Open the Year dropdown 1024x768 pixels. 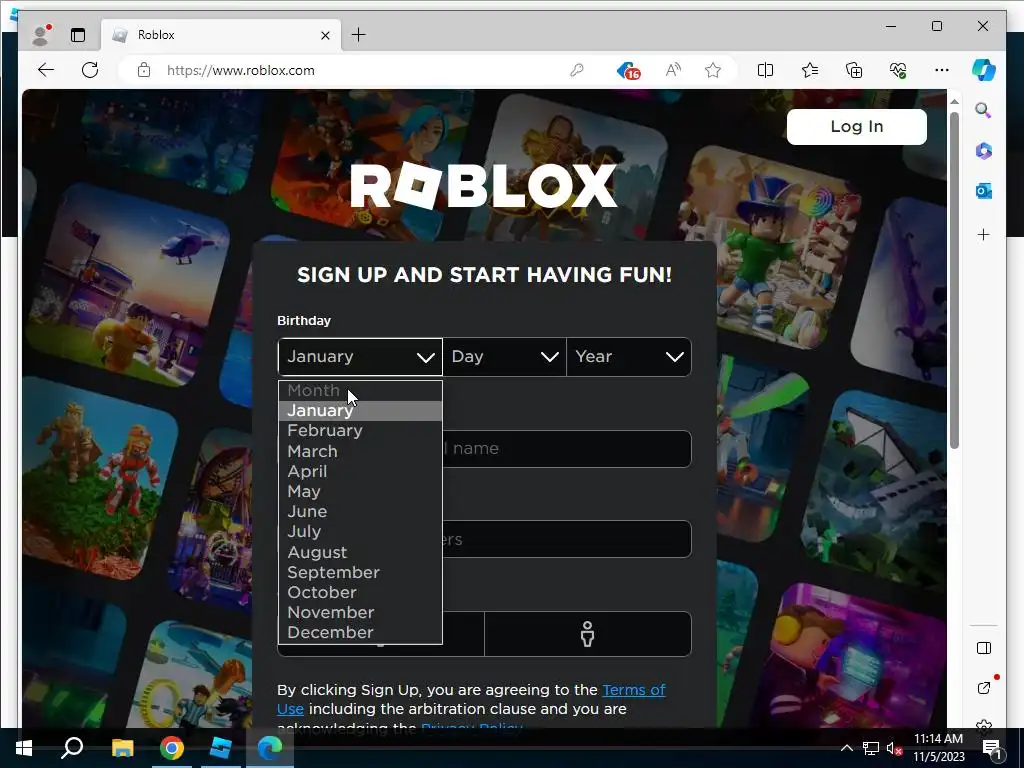(629, 357)
